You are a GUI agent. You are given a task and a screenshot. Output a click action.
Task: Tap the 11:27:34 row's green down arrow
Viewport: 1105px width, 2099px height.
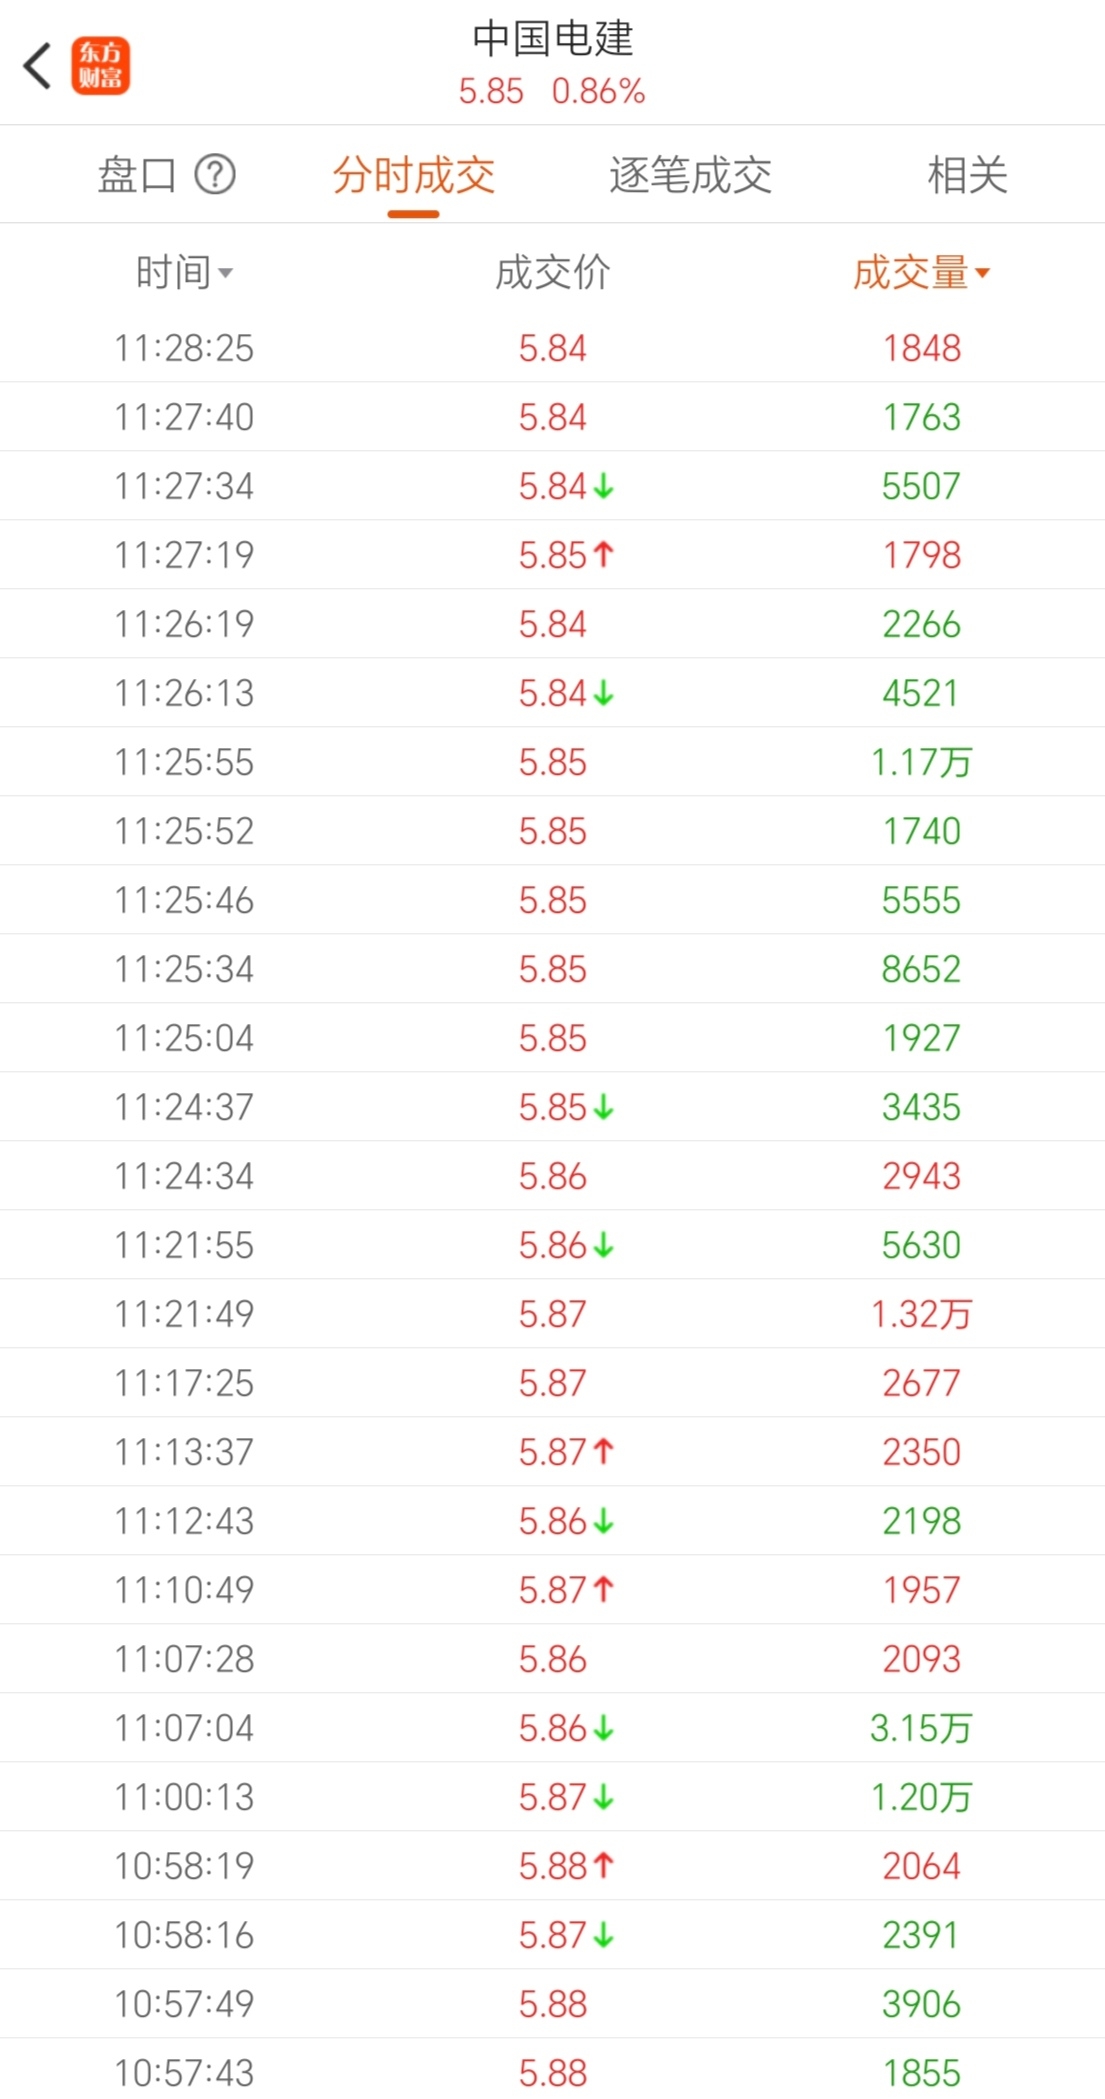point(603,486)
